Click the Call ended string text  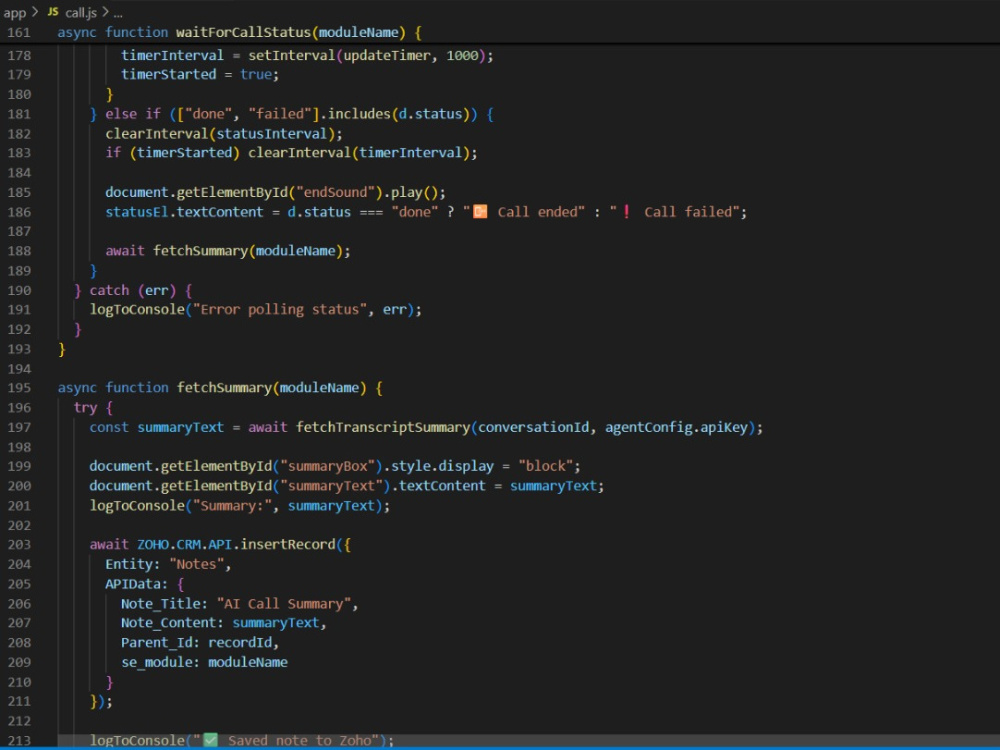click(537, 212)
